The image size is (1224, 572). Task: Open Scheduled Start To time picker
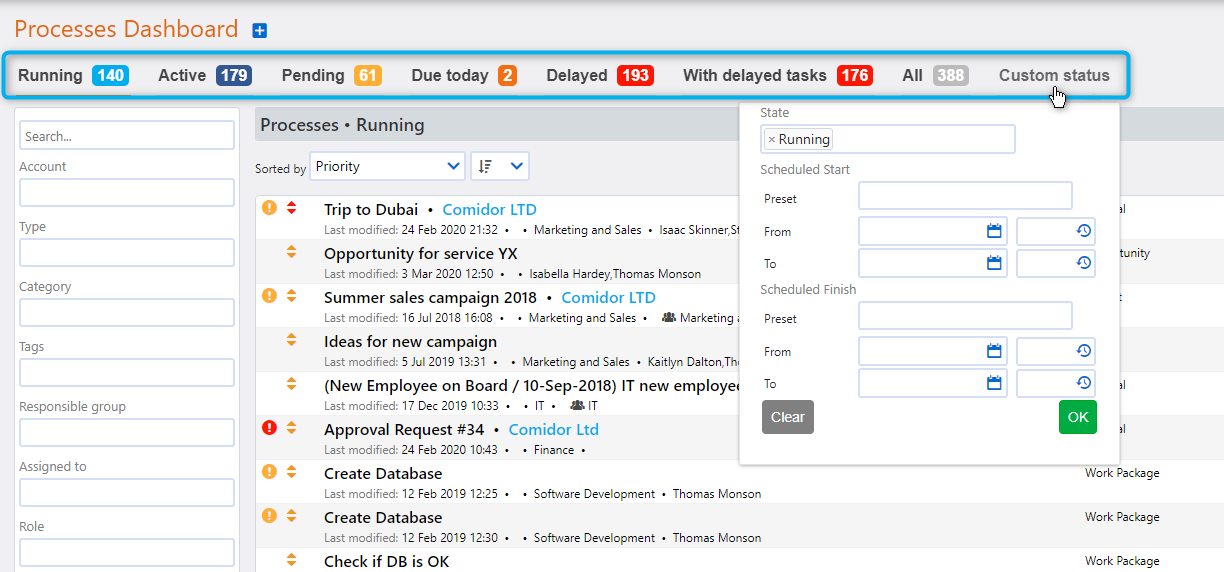(x=1084, y=264)
